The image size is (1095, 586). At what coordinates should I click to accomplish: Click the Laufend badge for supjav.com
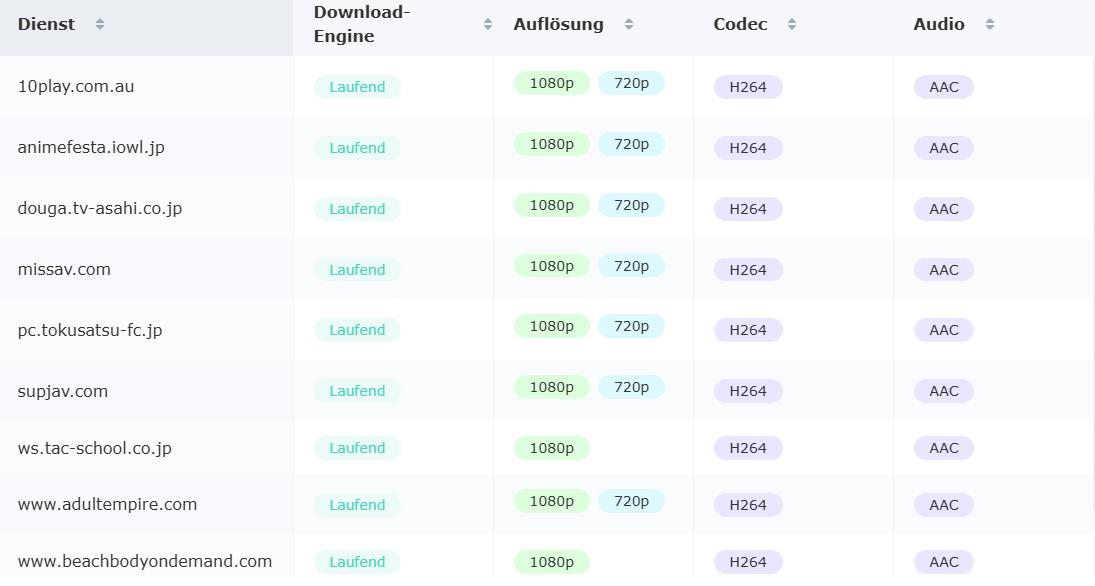tap(357, 391)
